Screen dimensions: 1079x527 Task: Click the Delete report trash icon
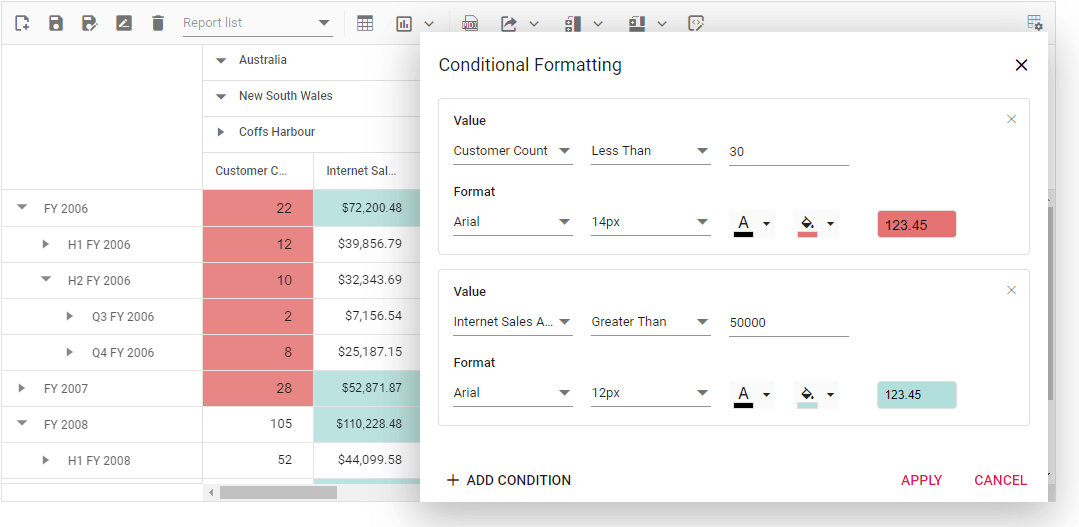click(158, 23)
